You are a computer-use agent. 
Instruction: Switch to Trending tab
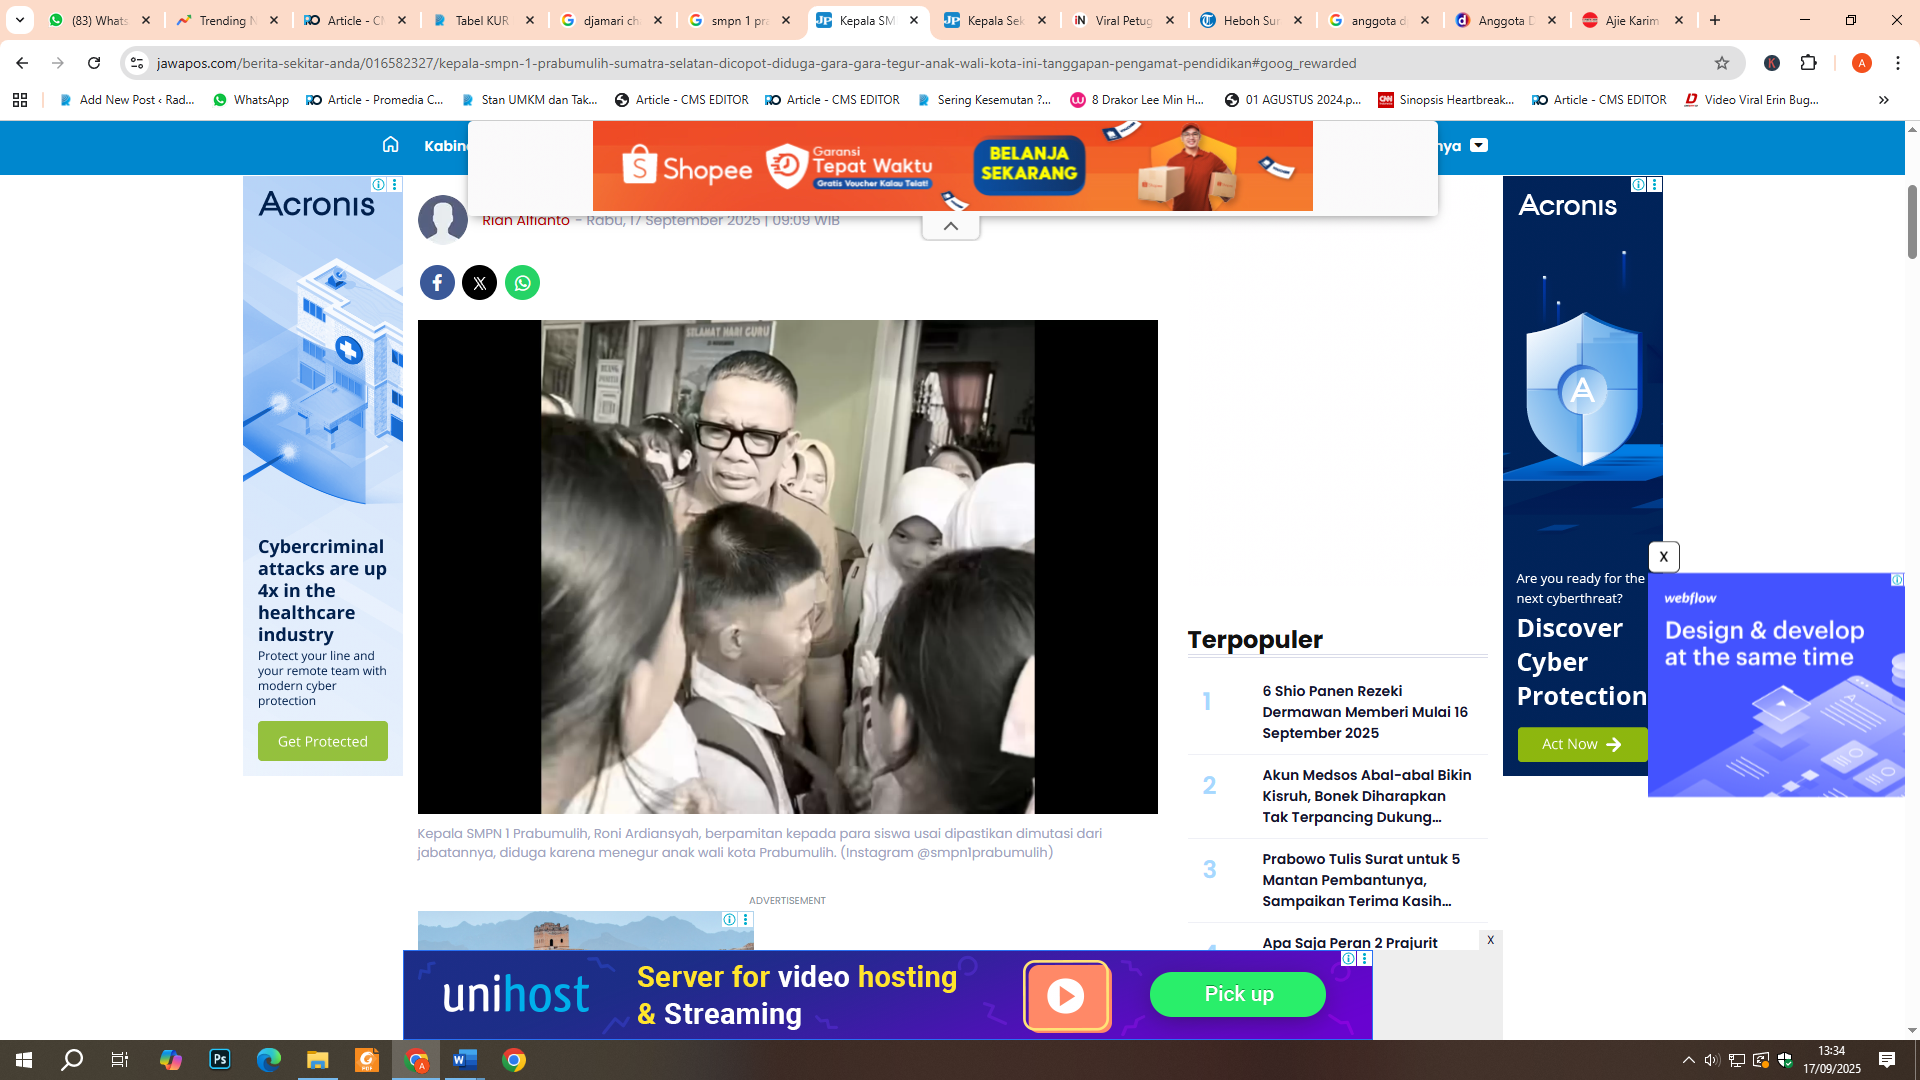227,20
